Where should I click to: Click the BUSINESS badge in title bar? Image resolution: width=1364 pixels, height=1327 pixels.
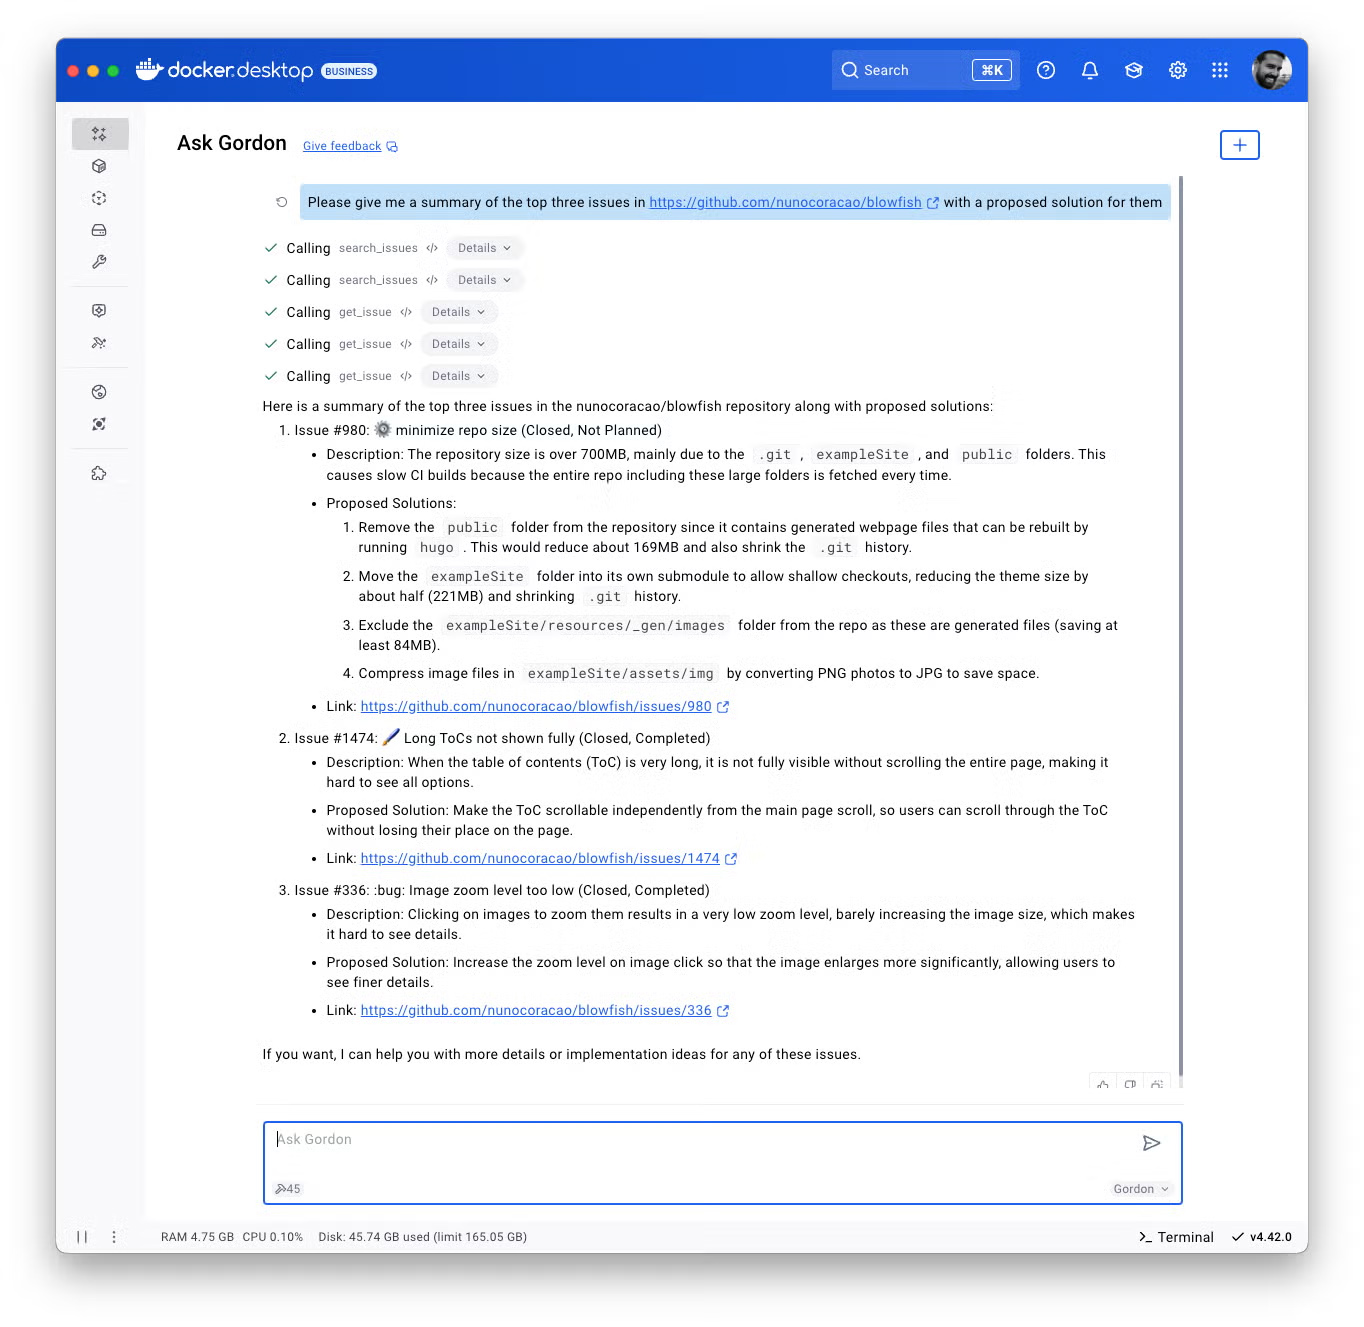[349, 71]
